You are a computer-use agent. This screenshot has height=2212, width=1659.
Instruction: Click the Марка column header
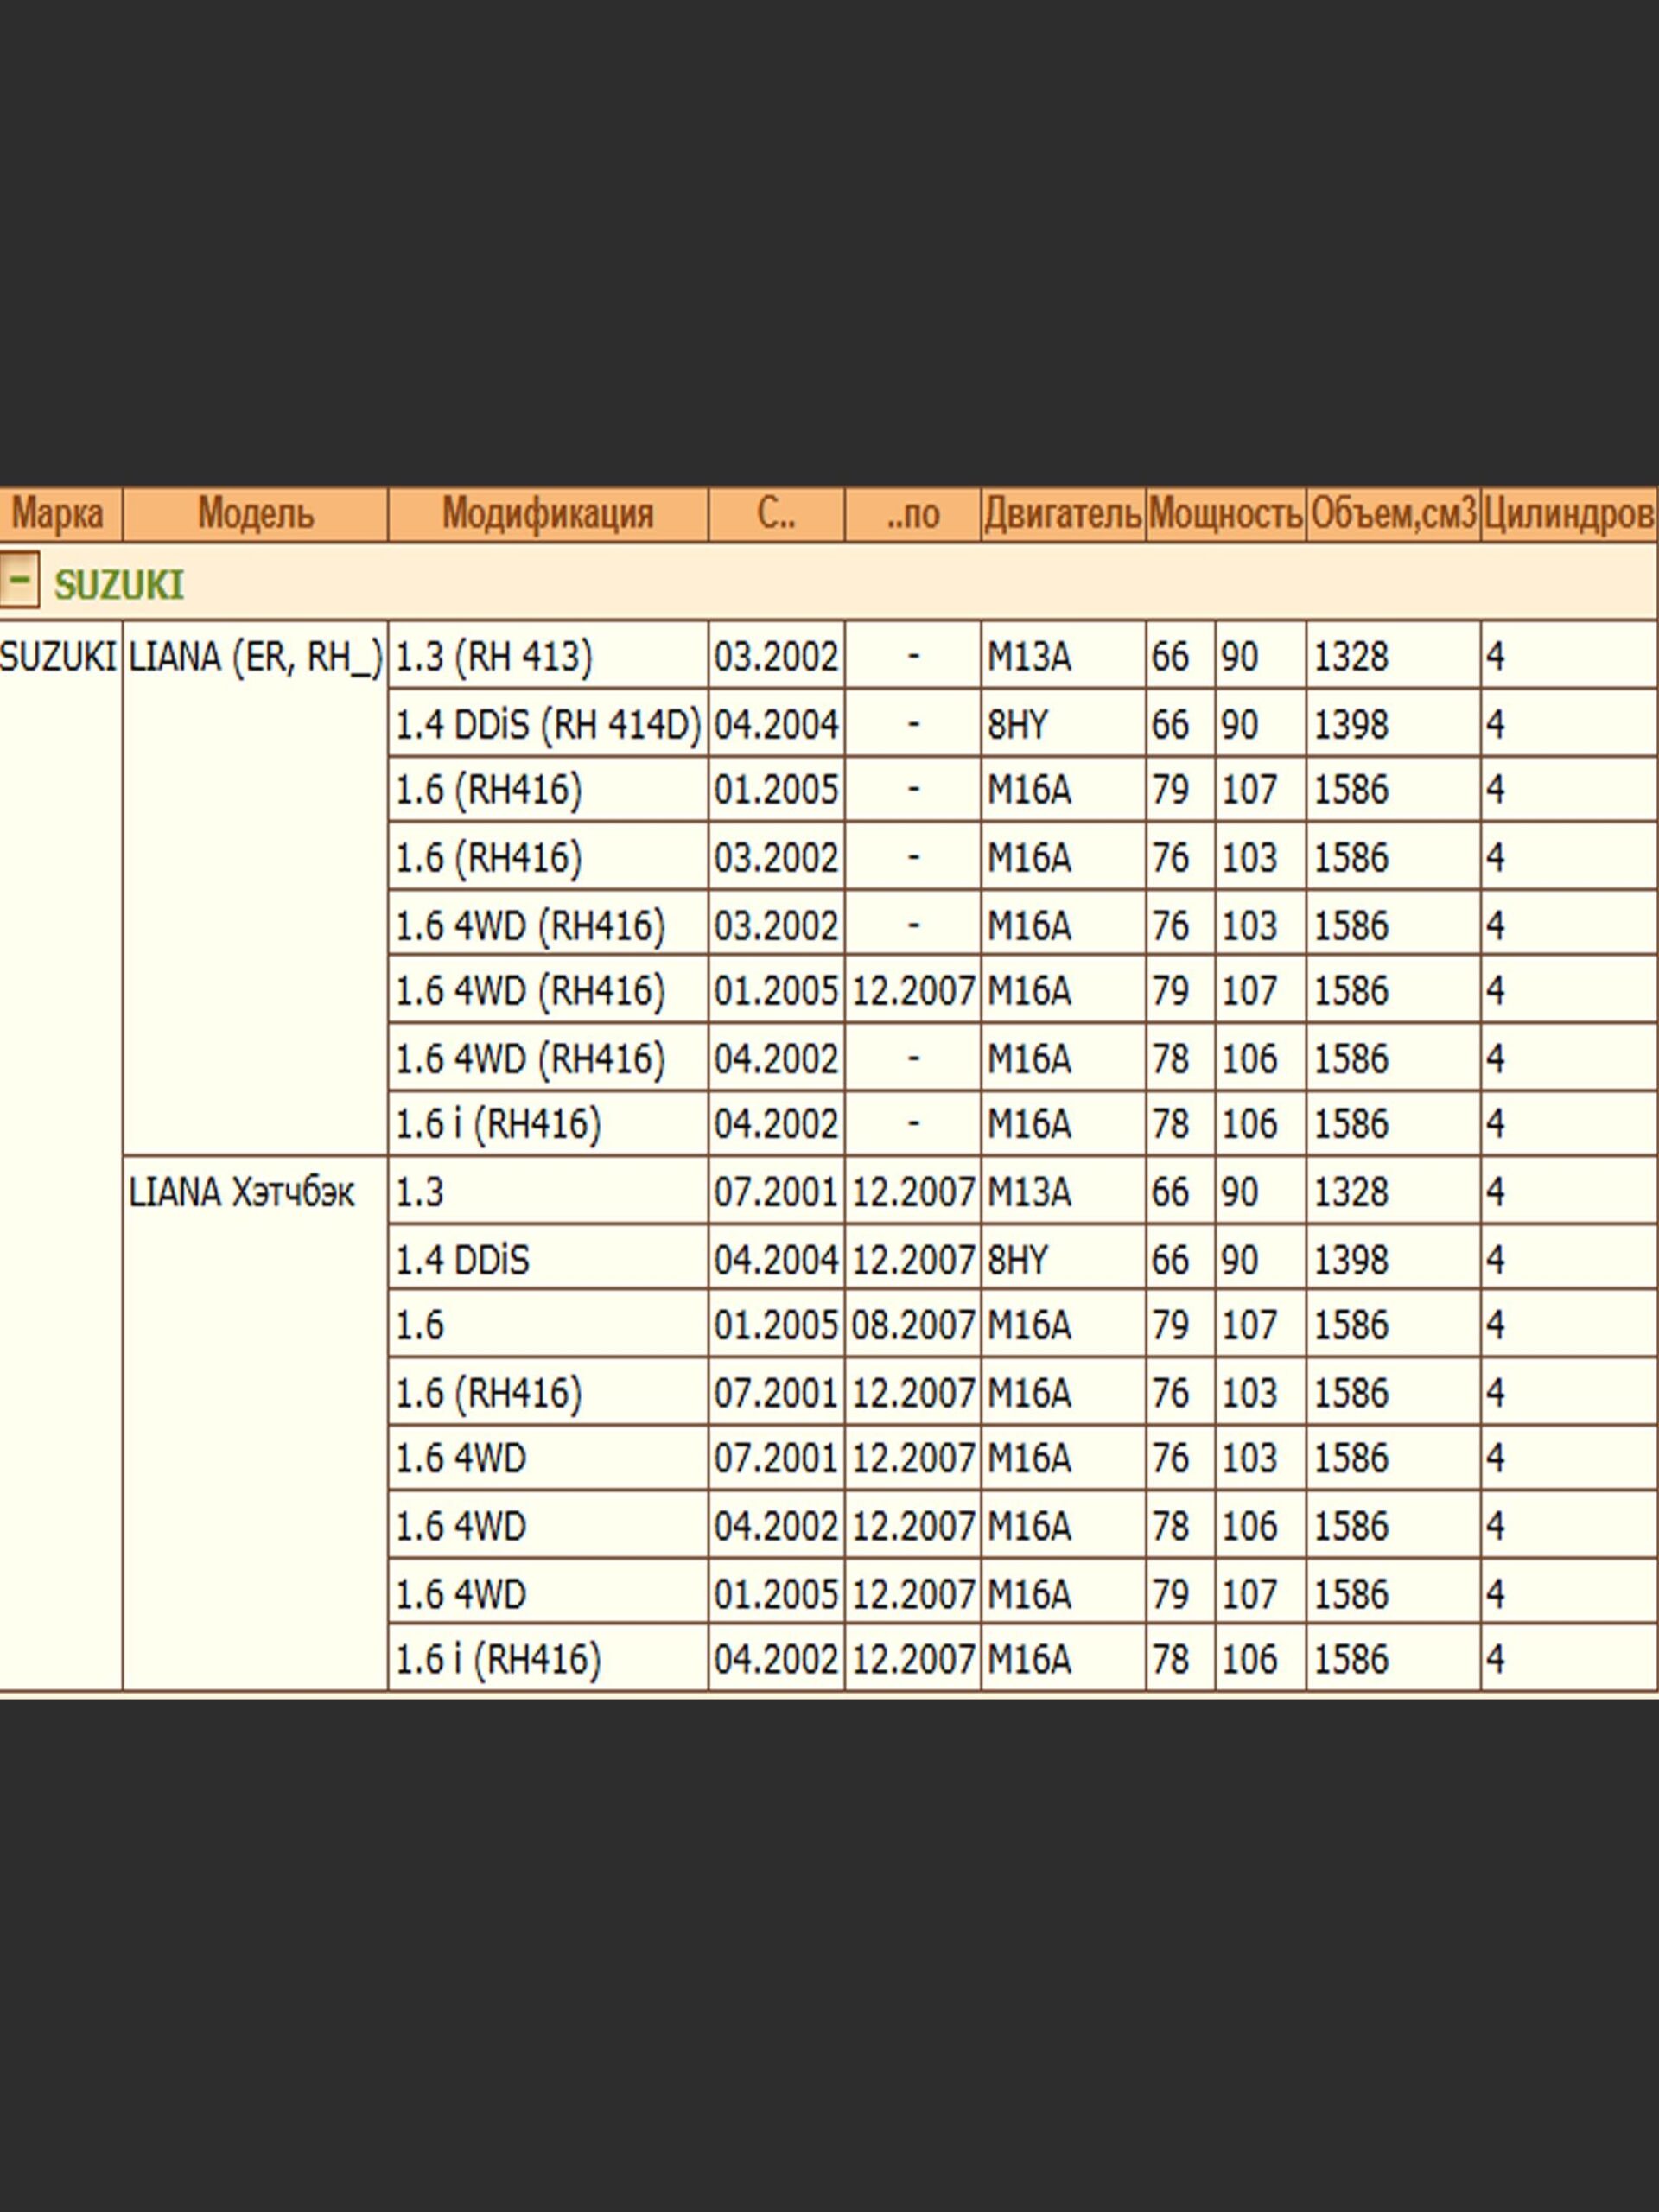(x=57, y=514)
